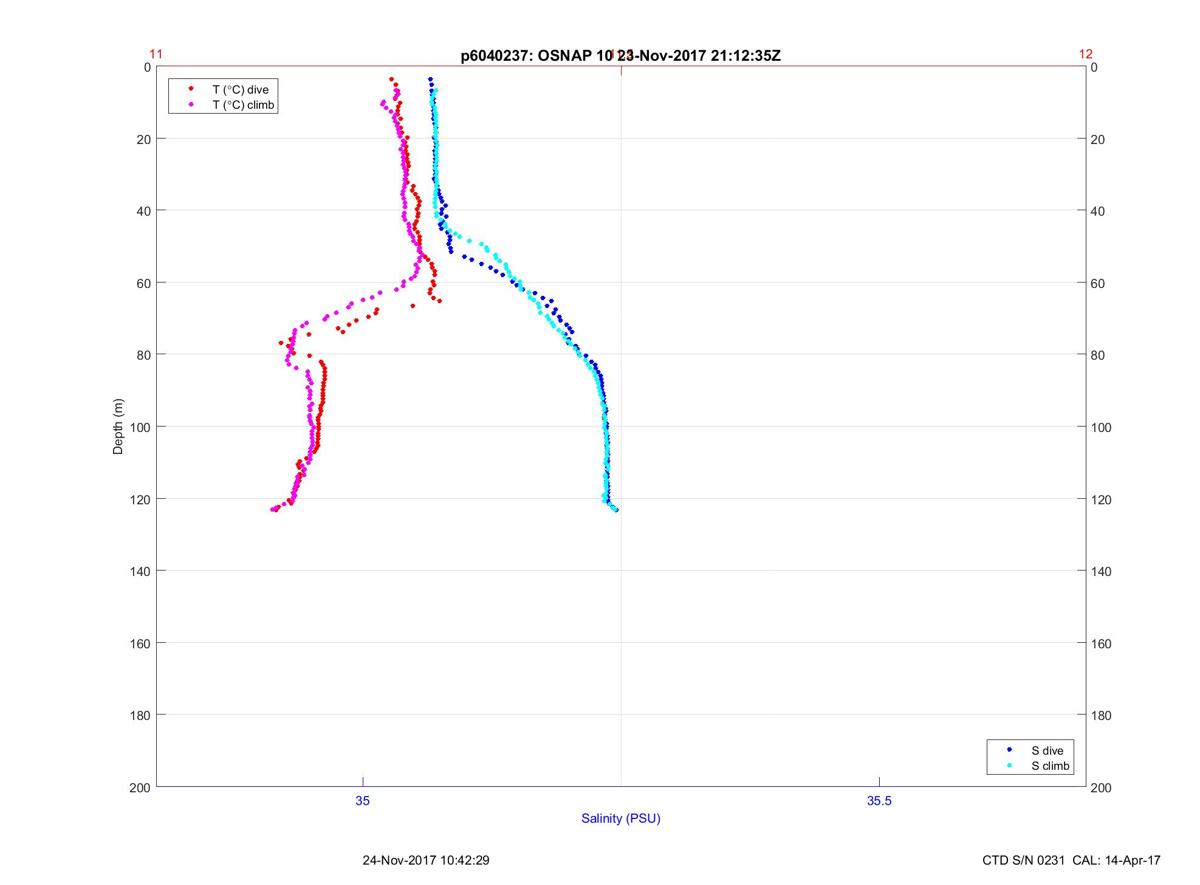Click the 100 tick on left depth axis
This screenshot has width=1200, height=885.
coord(141,427)
